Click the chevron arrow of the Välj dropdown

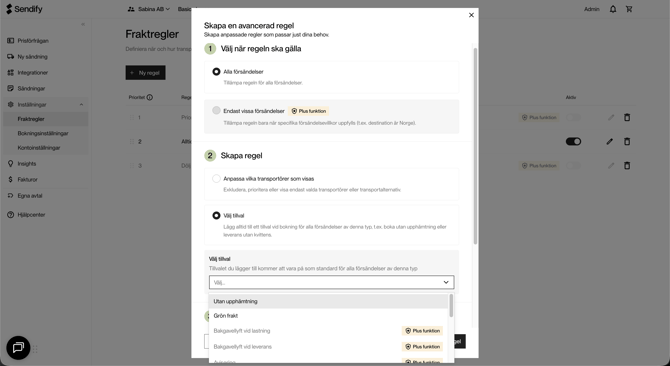click(x=446, y=282)
